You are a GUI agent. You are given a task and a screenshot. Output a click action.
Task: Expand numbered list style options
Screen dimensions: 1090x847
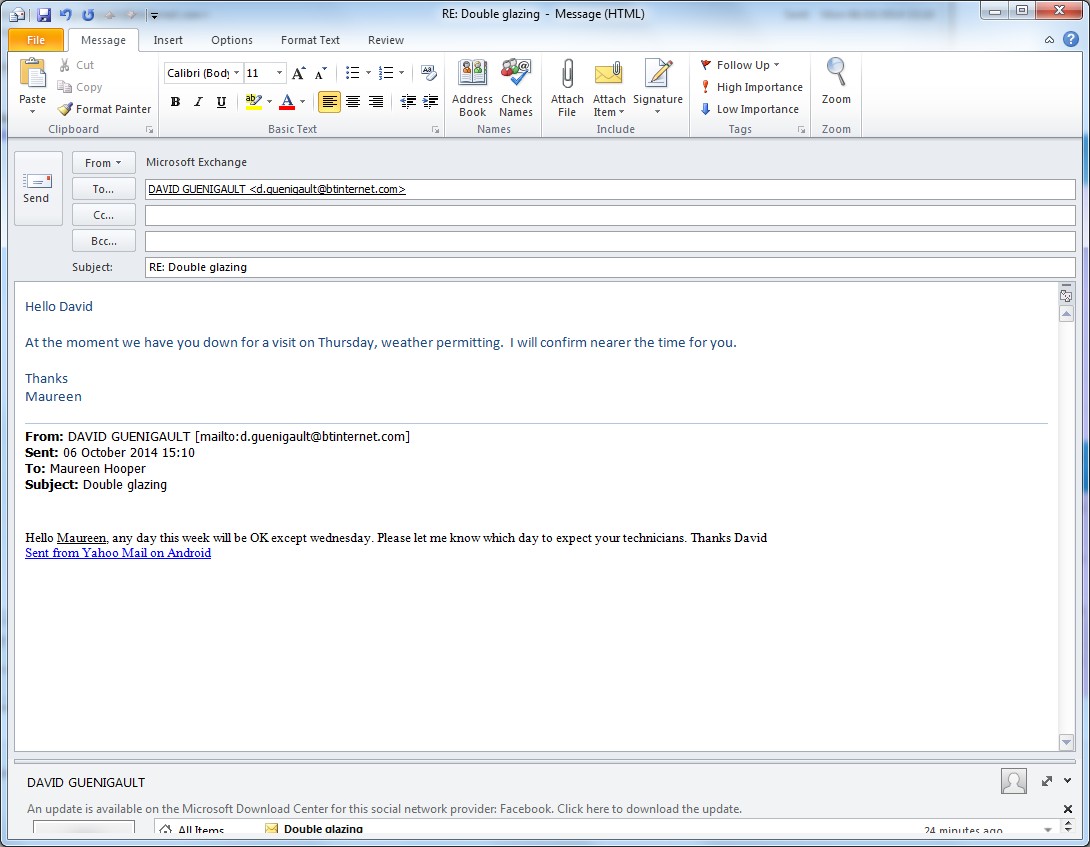[401, 73]
